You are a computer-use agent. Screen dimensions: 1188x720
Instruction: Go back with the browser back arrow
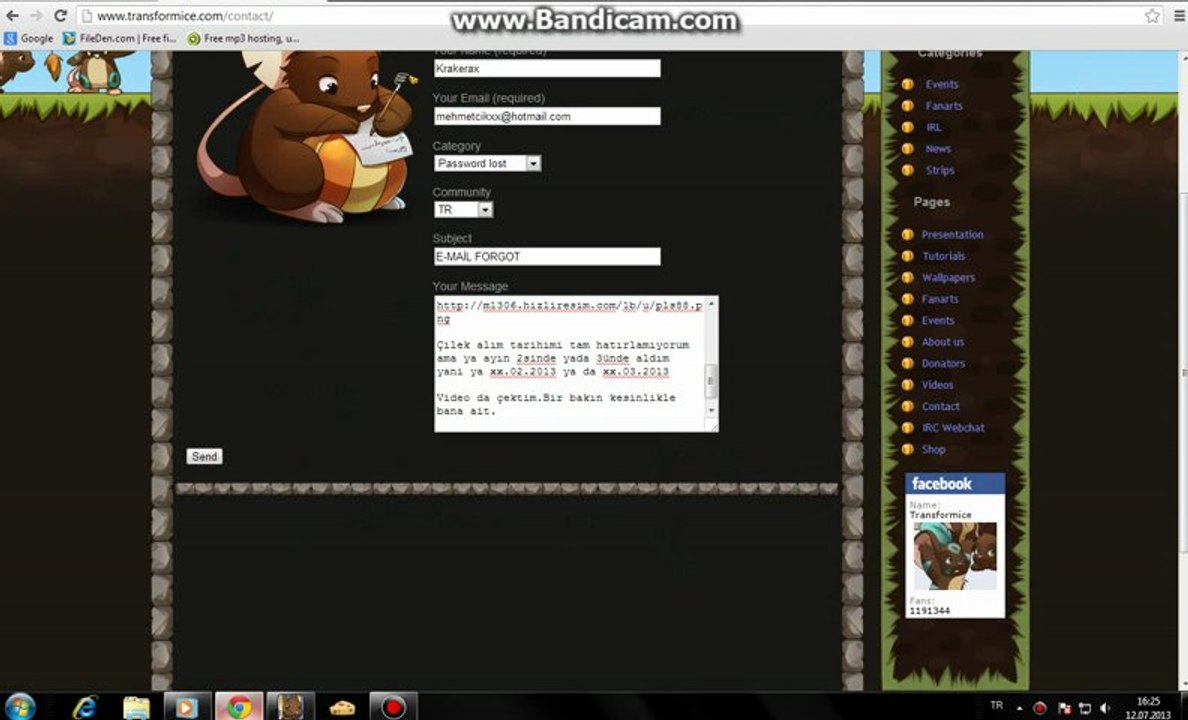(x=12, y=15)
